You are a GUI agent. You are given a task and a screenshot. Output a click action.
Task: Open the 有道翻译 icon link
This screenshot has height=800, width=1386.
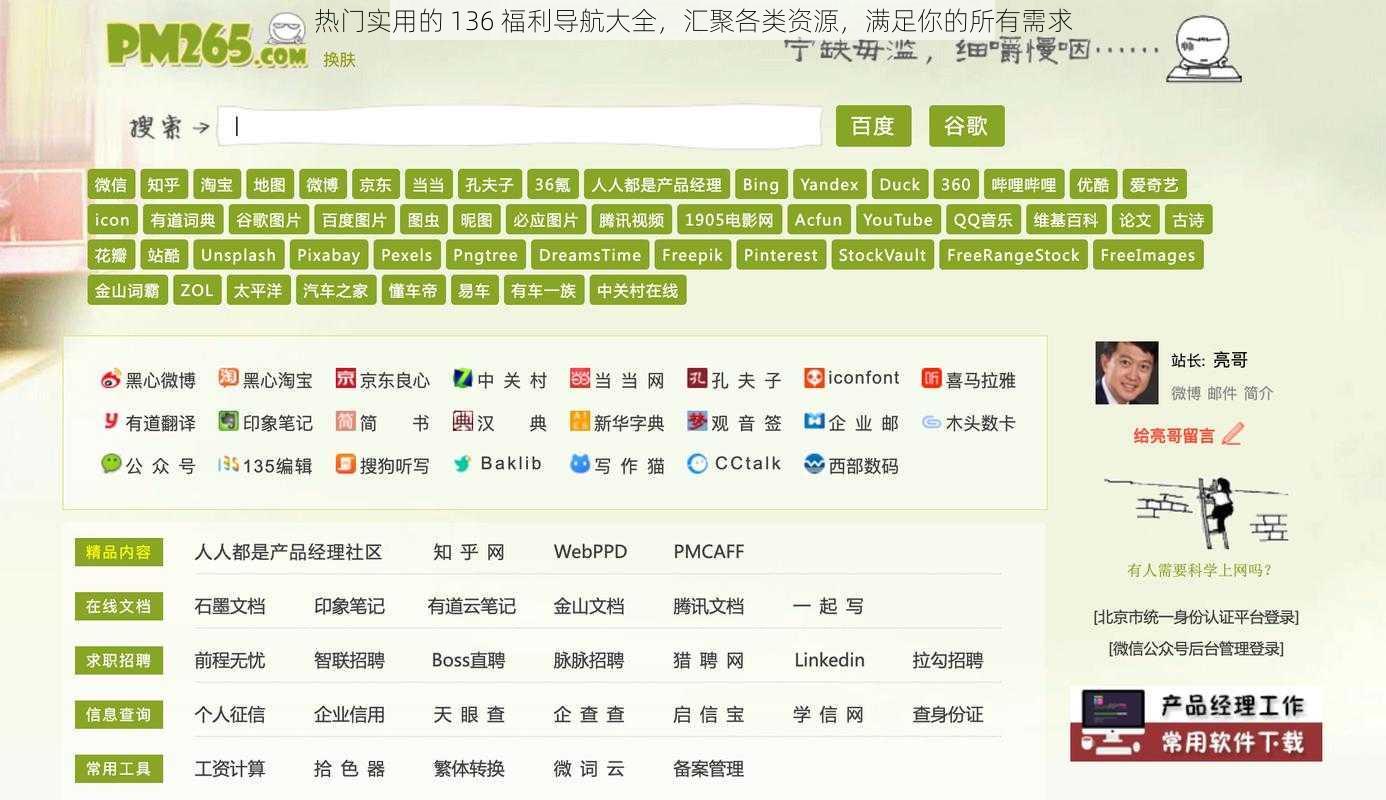(148, 423)
